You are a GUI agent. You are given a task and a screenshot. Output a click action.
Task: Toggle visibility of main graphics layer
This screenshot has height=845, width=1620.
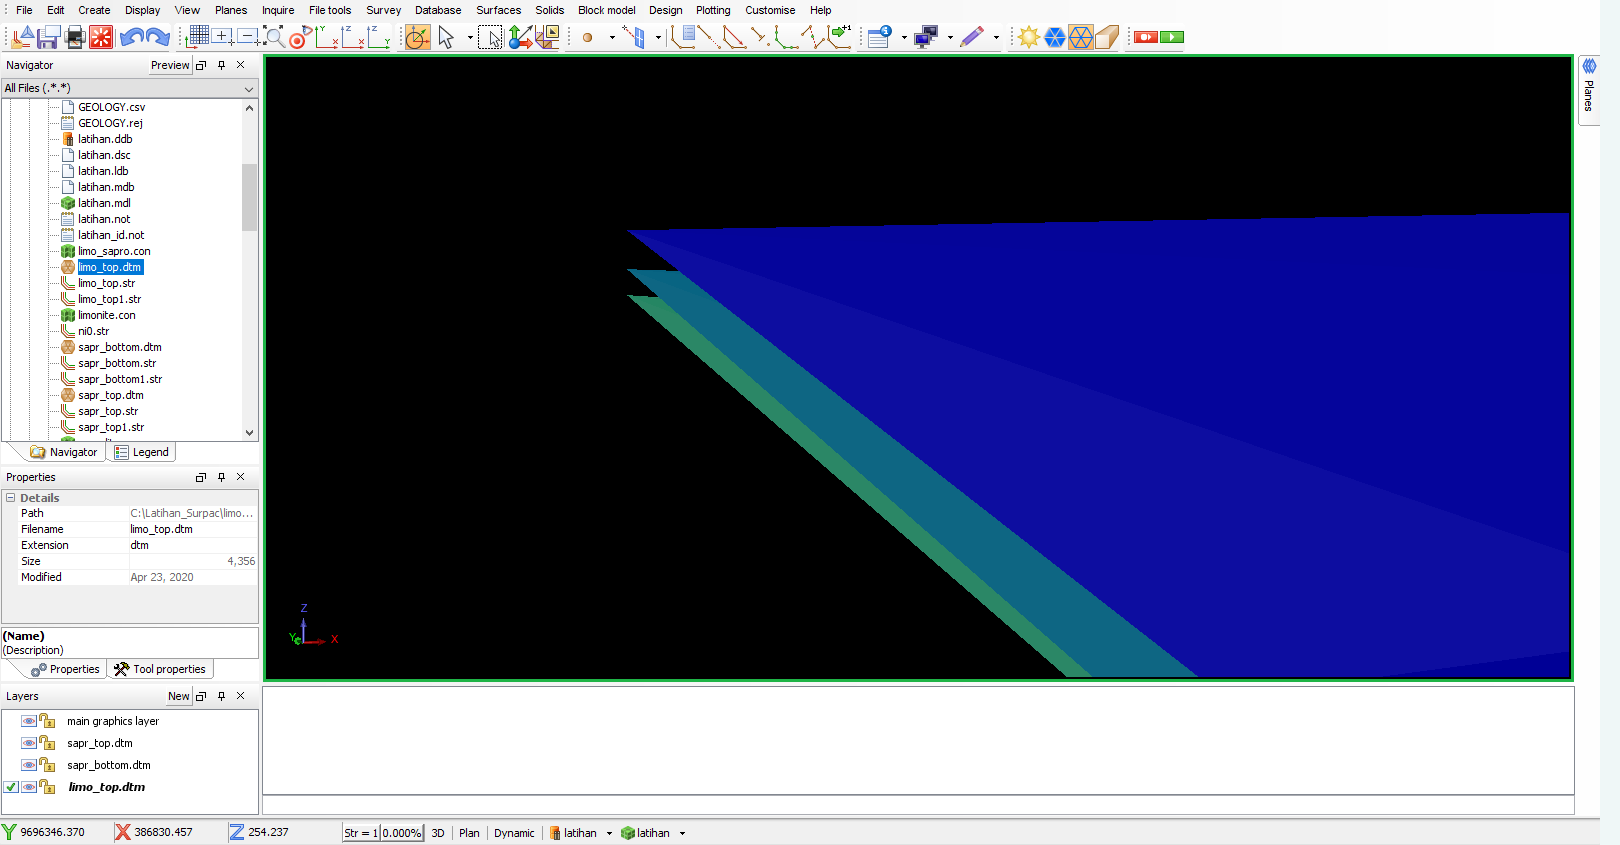(x=29, y=721)
